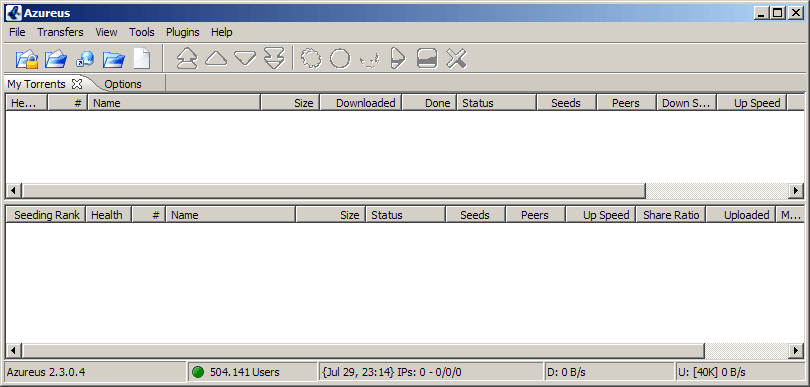Screen dimensions: 810x387
Task: Click the upper pane horizontal scrollbar thumb
Action: pos(334,191)
